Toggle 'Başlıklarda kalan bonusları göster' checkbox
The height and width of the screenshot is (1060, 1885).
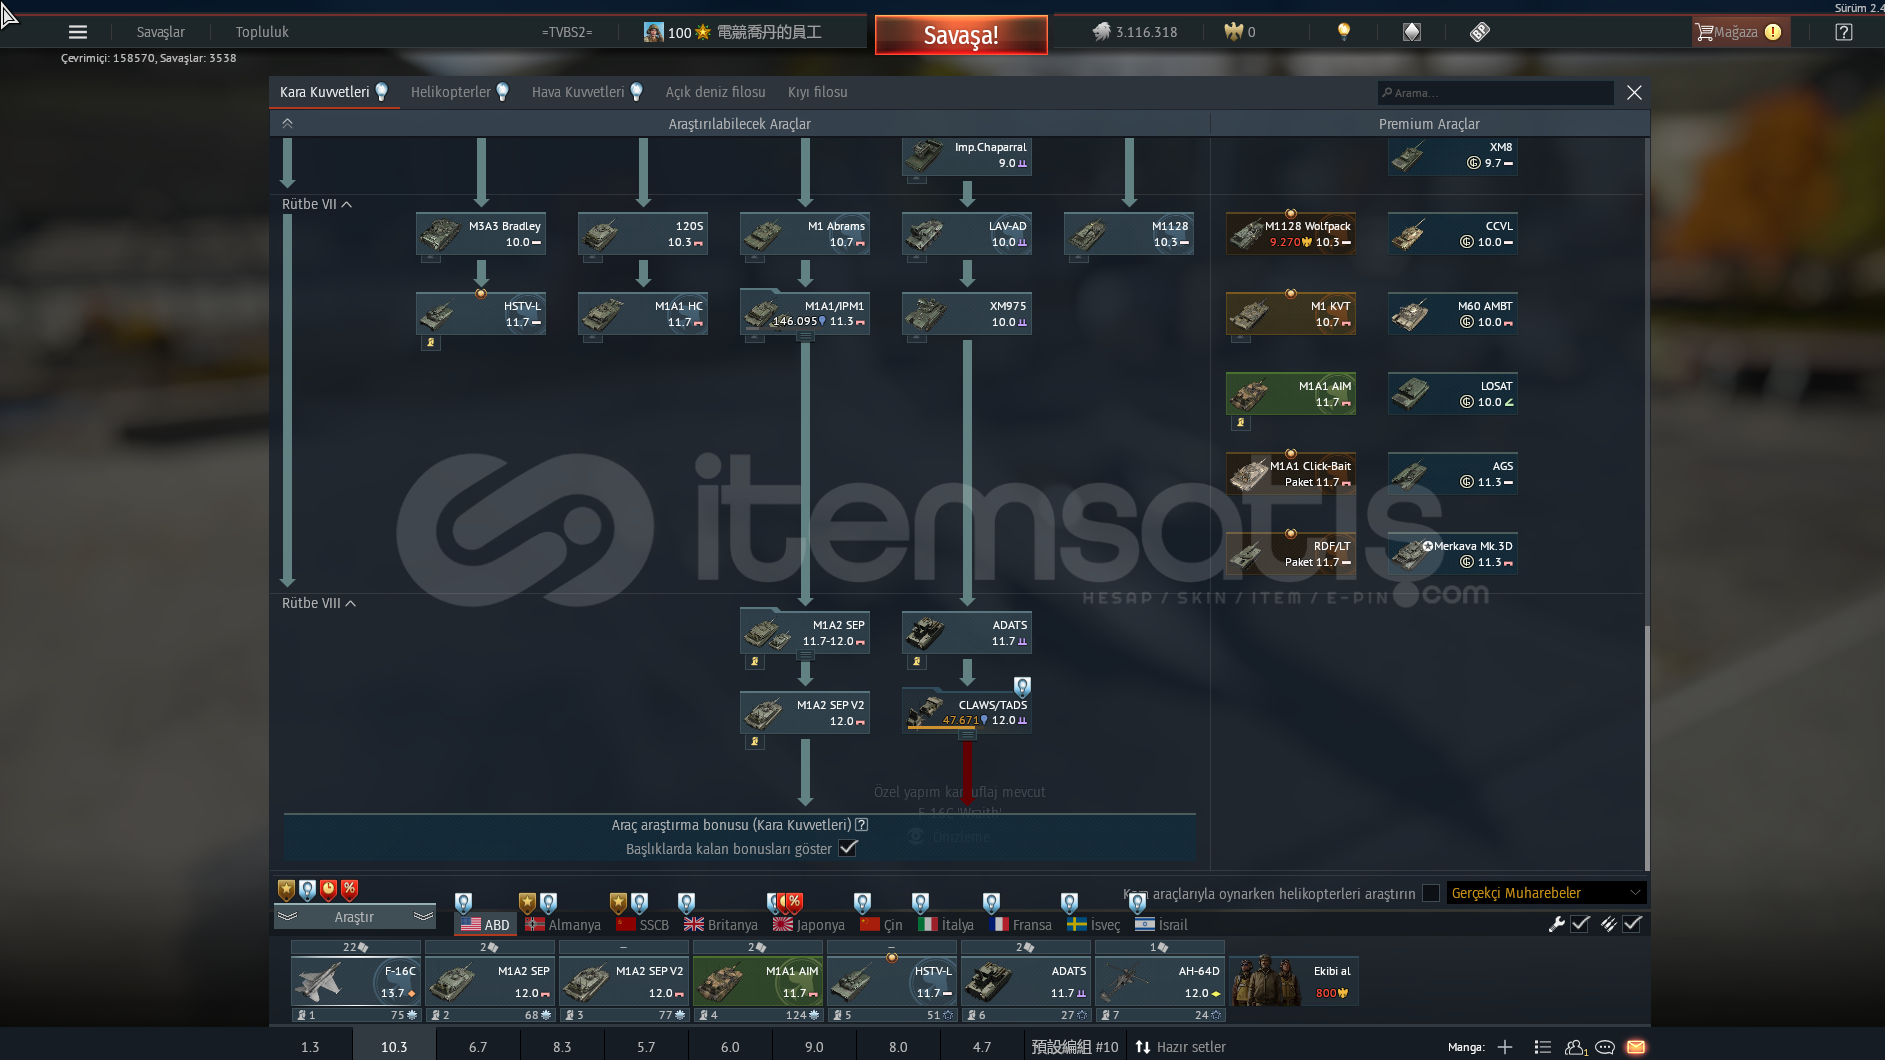click(848, 848)
